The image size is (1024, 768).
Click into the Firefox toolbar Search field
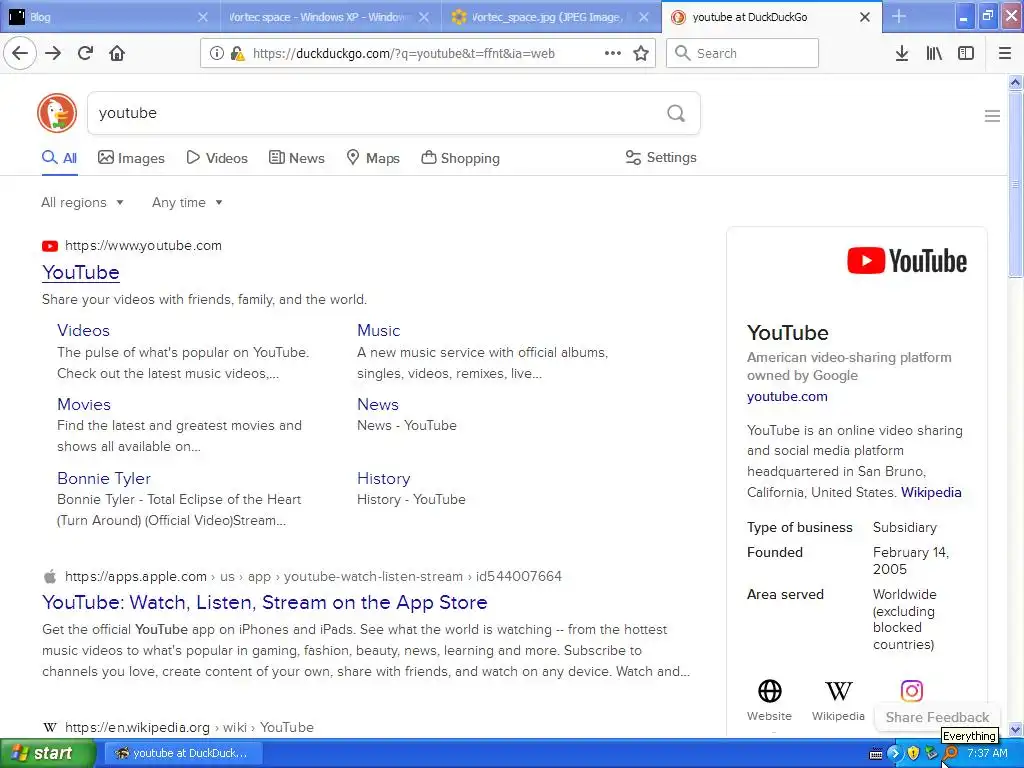click(742, 53)
